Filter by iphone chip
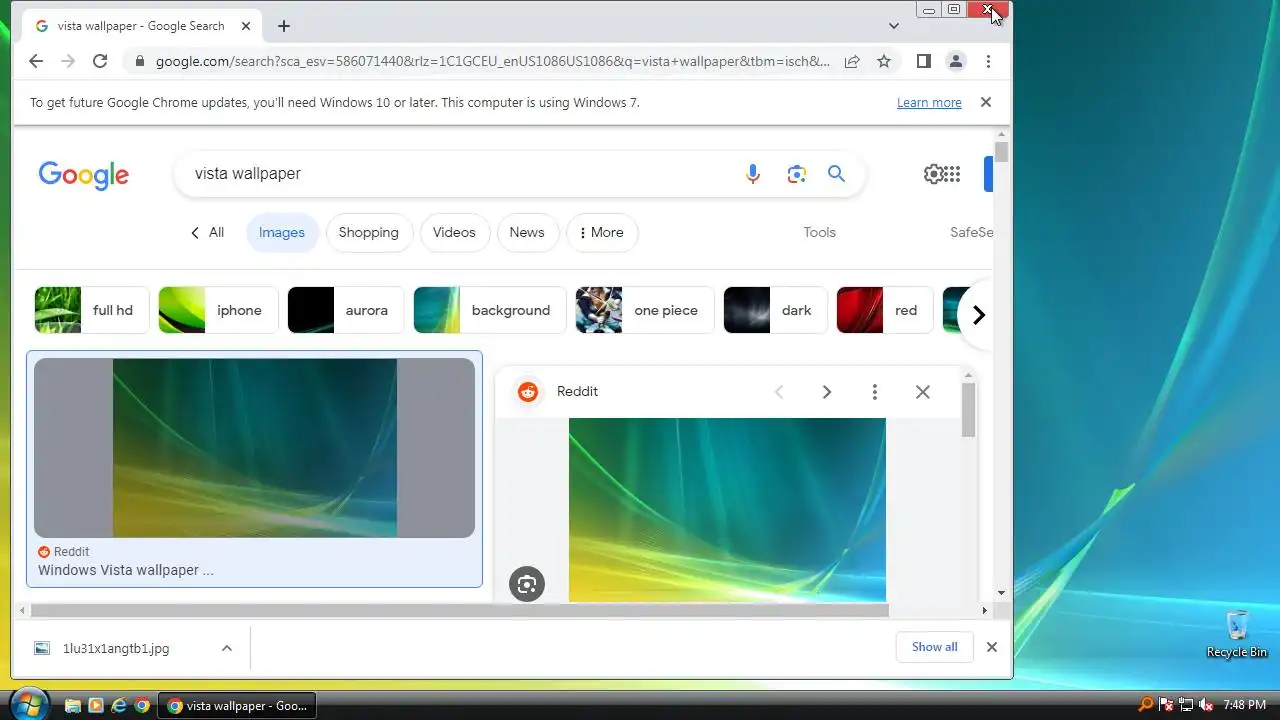Viewport: 1280px width, 720px height. (x=219, y=310)
